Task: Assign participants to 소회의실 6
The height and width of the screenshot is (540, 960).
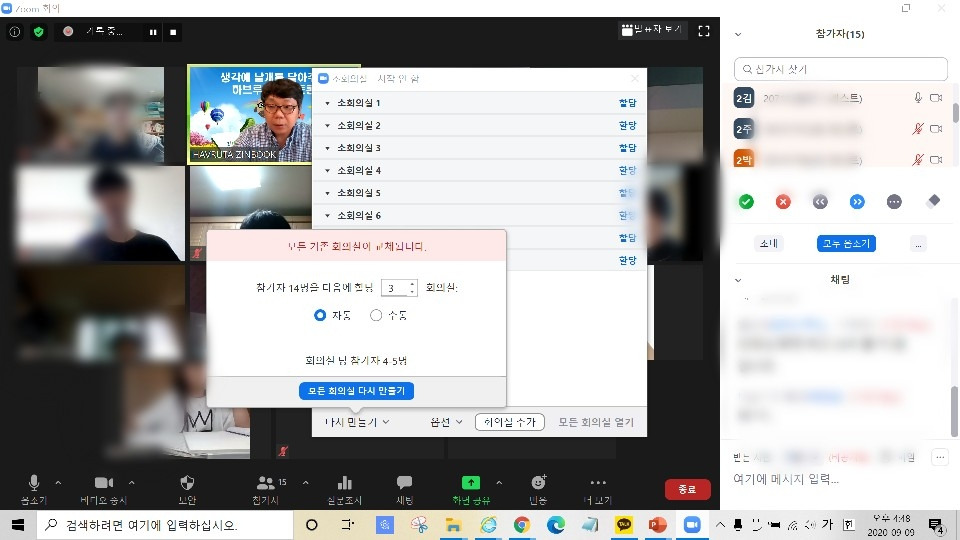Action: [x=627, y=215]
